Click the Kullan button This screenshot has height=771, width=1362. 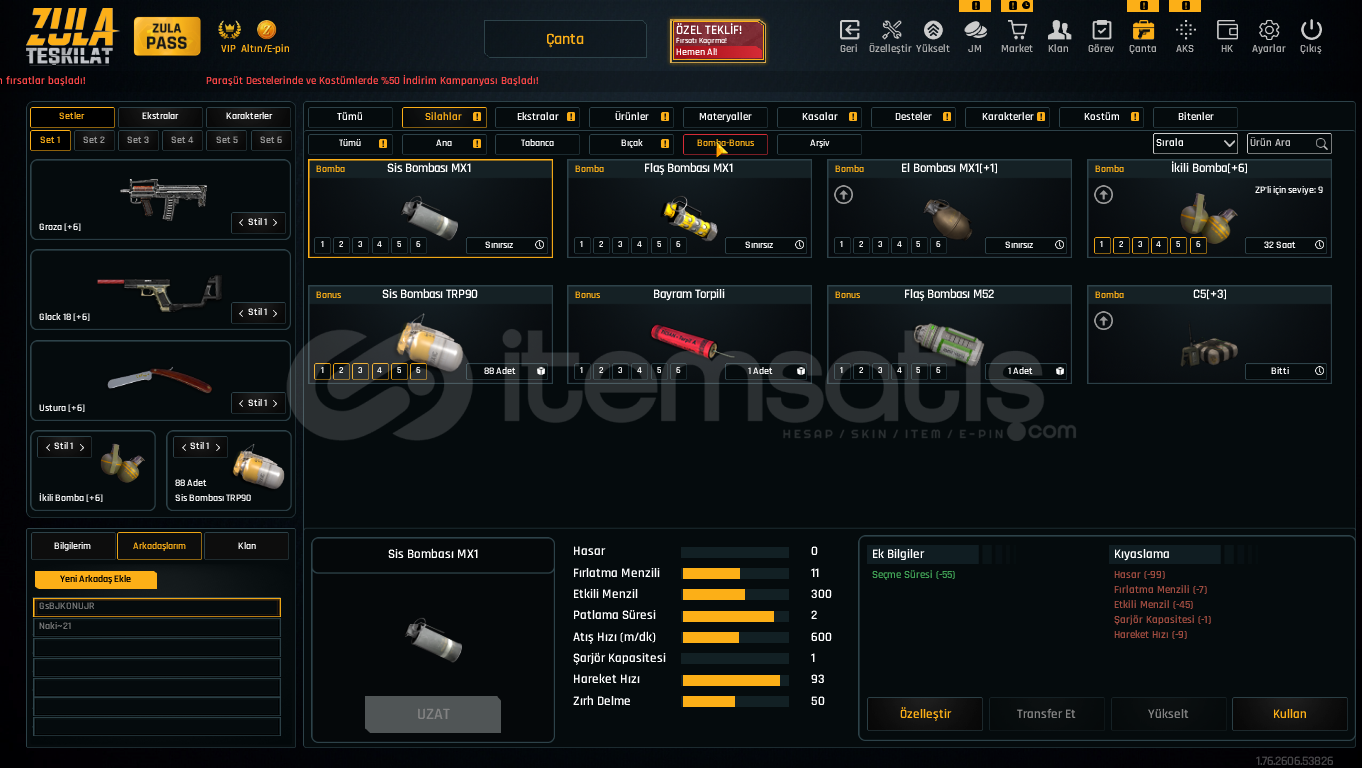[1289, 714]
